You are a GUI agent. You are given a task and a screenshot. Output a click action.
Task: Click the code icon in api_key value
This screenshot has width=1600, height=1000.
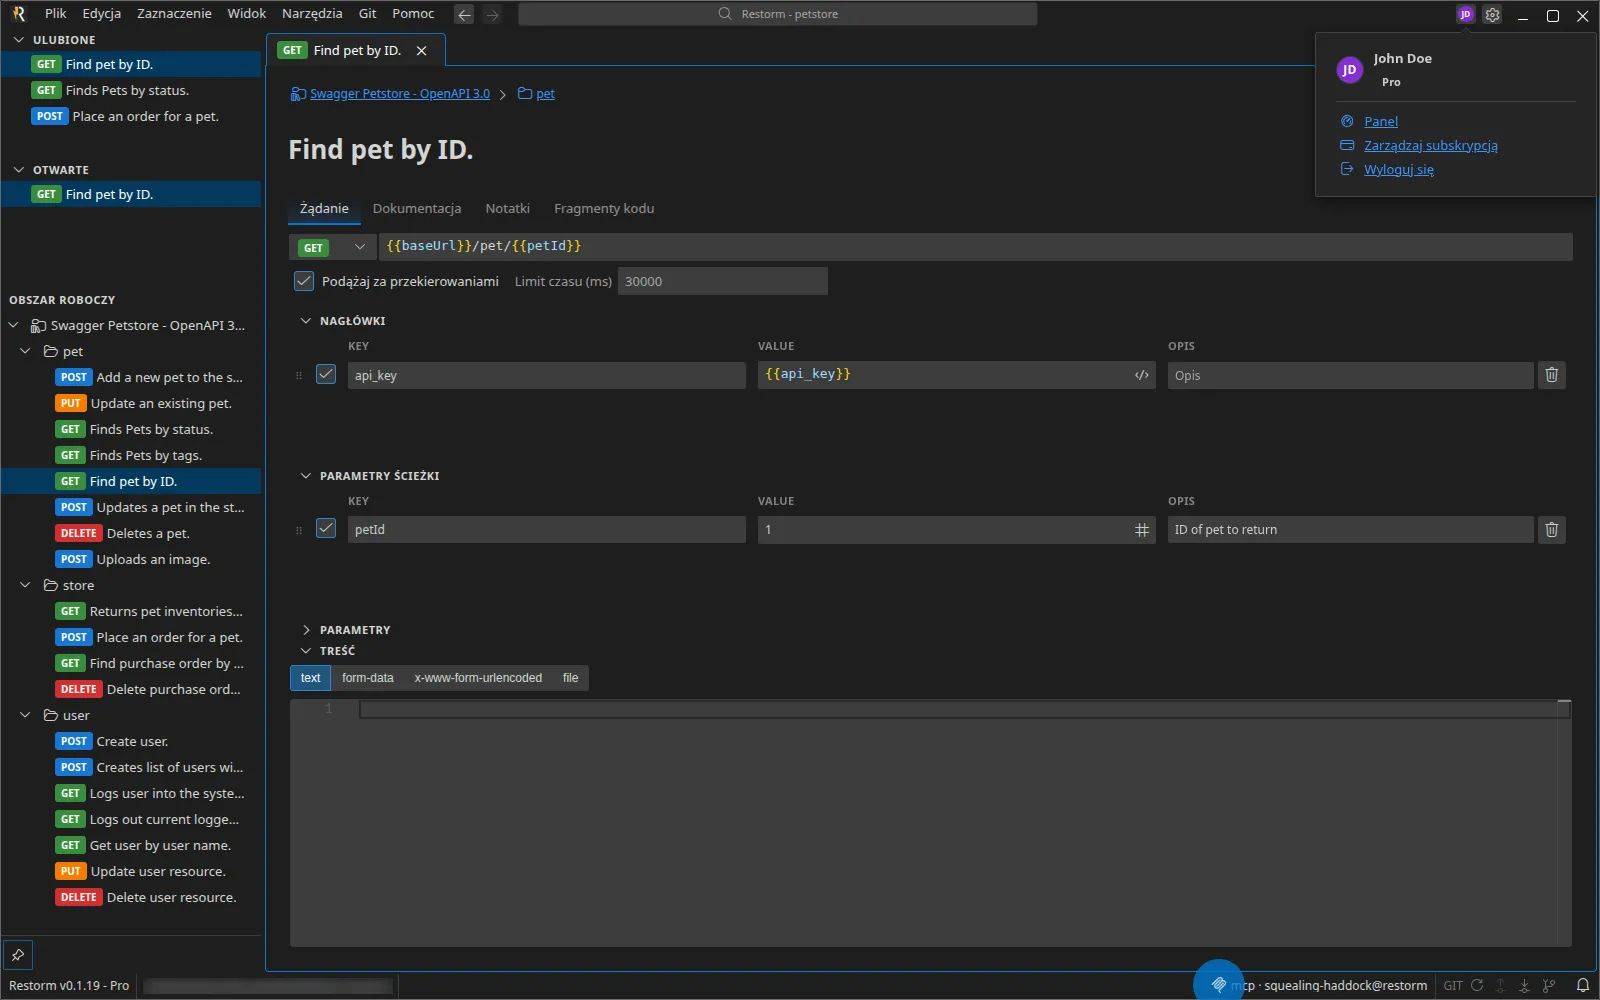click(x=1141, y=375)
